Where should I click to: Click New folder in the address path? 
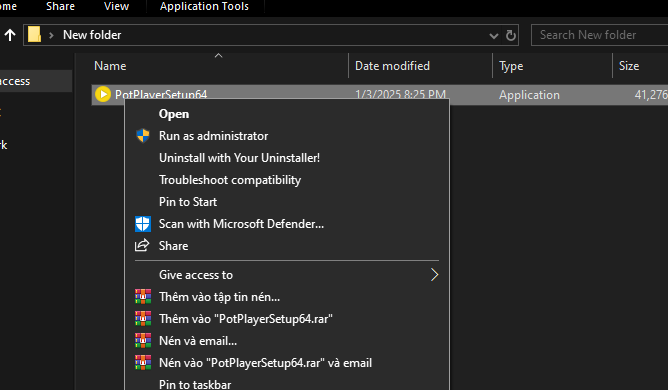[x=92, y=35]
